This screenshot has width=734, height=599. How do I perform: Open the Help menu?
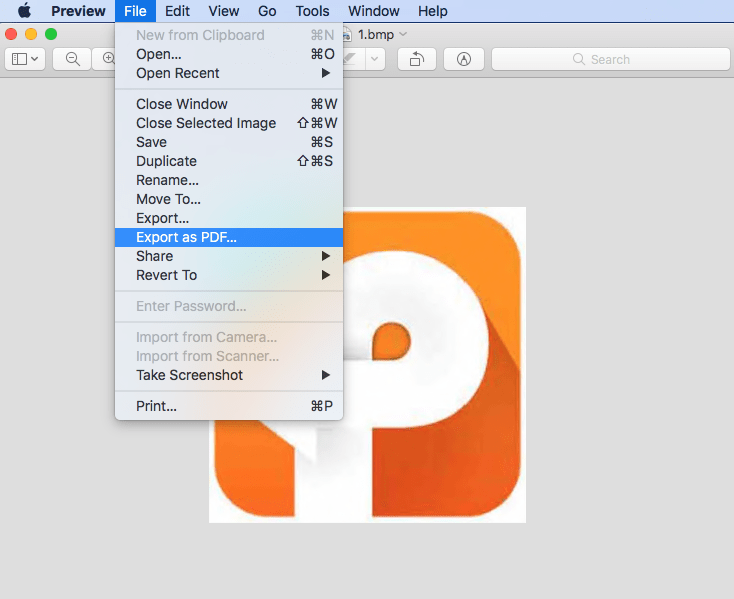433,11
